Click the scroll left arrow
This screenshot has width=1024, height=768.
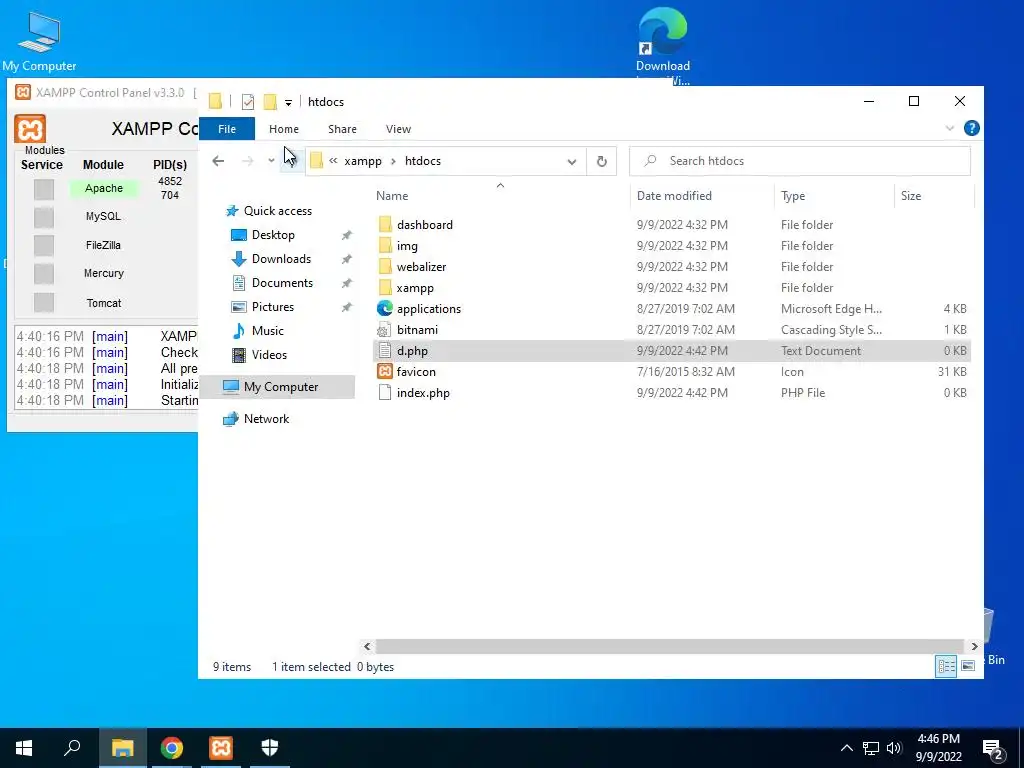tap(367, 646)
